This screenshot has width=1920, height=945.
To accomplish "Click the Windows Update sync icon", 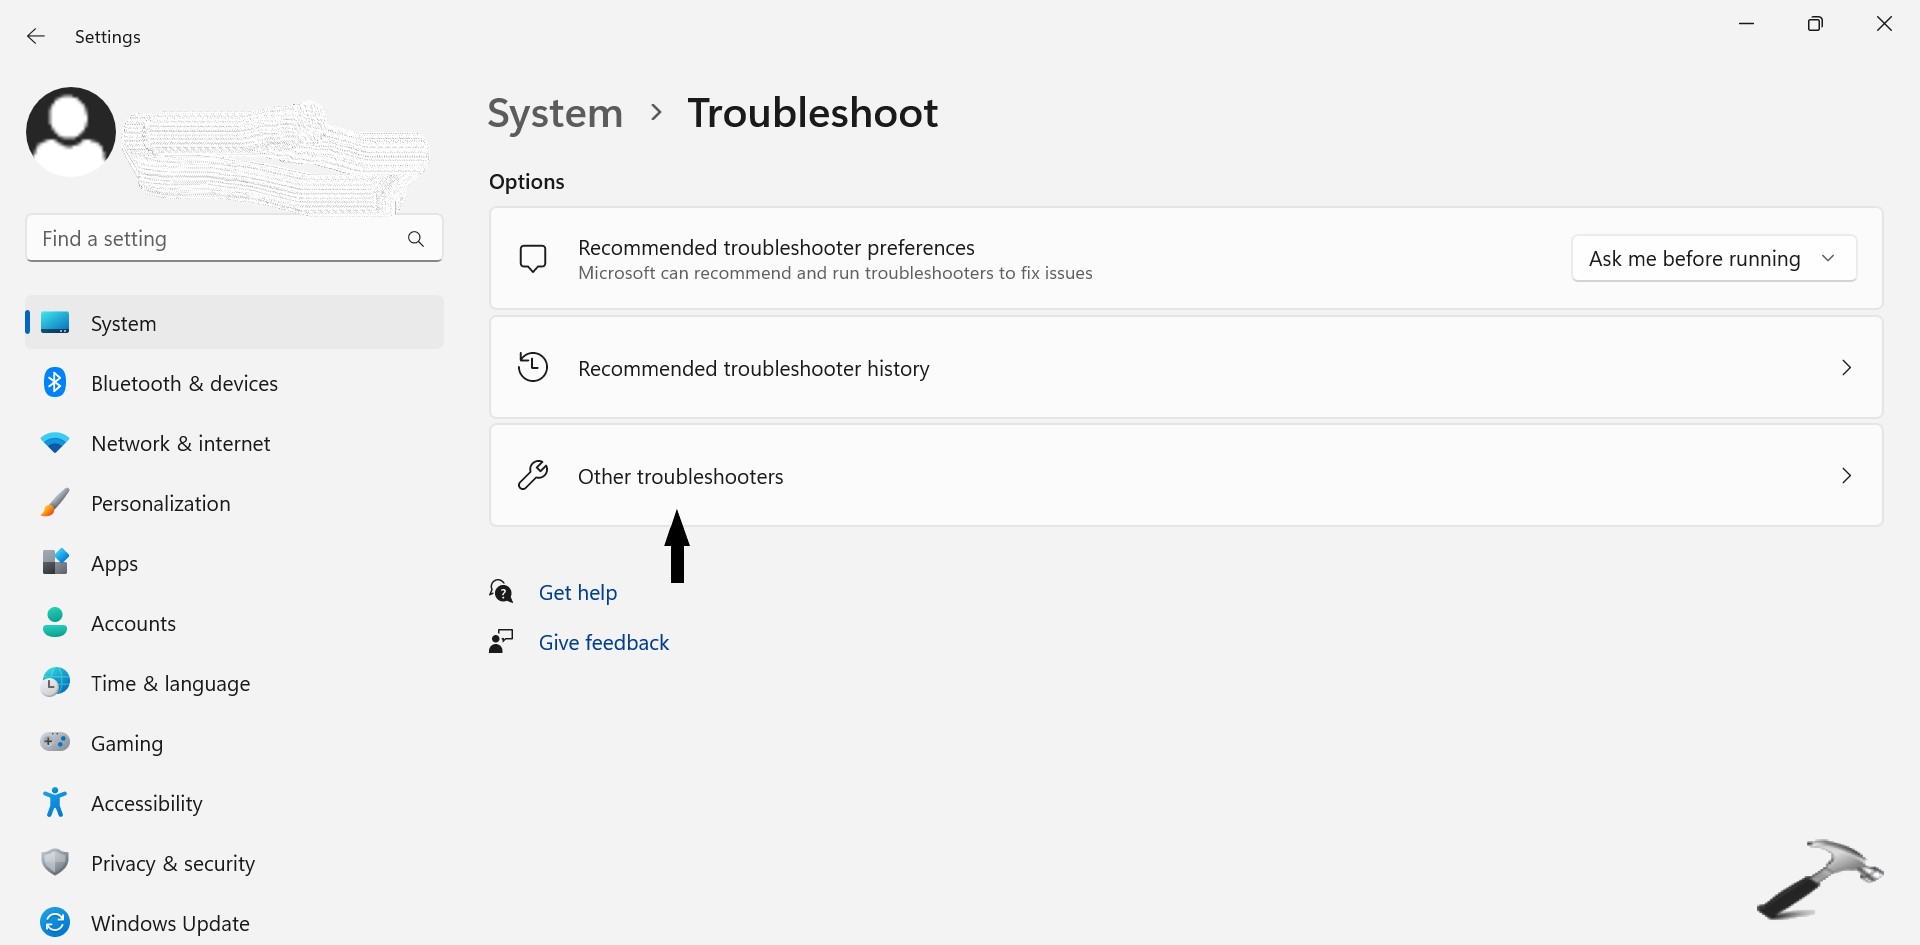I will click(55, 922).
